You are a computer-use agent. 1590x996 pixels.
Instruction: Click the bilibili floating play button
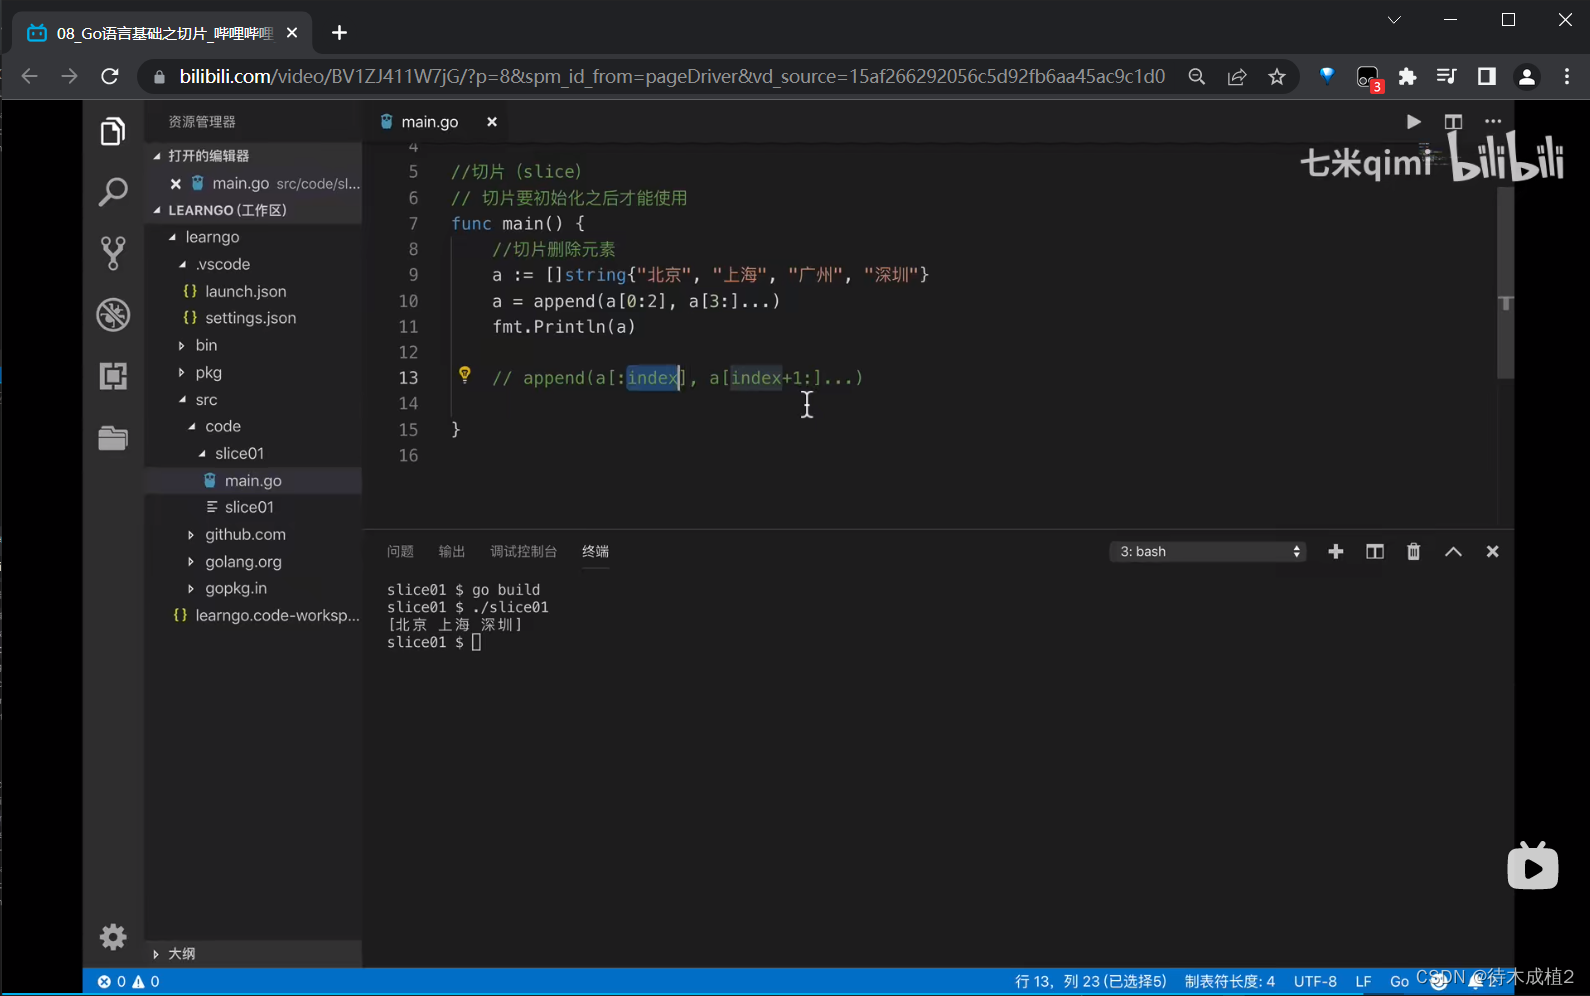pyautogui.click(x=1533, y=866)
